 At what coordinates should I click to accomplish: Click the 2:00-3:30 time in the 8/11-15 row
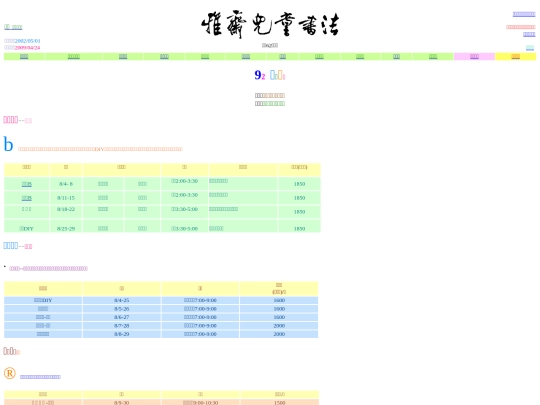(x=185, y=195)
